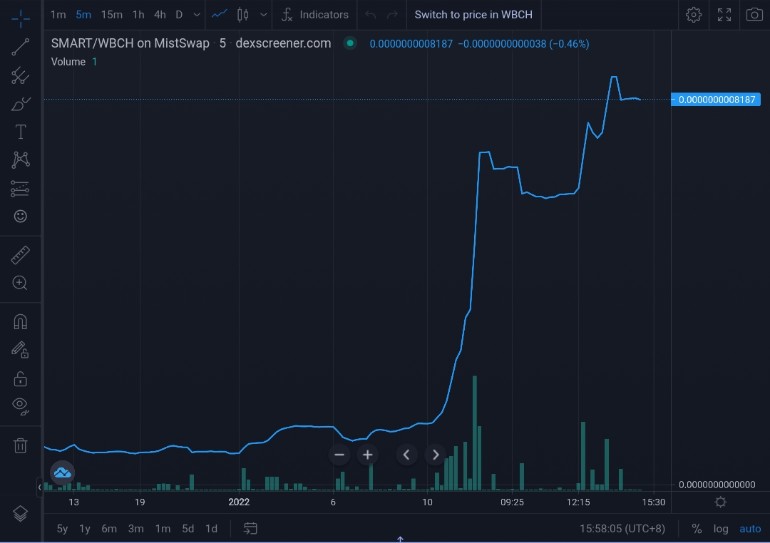The image size is (770, 543).
Task: Select the trend line drawing tool
Action: 21,47
